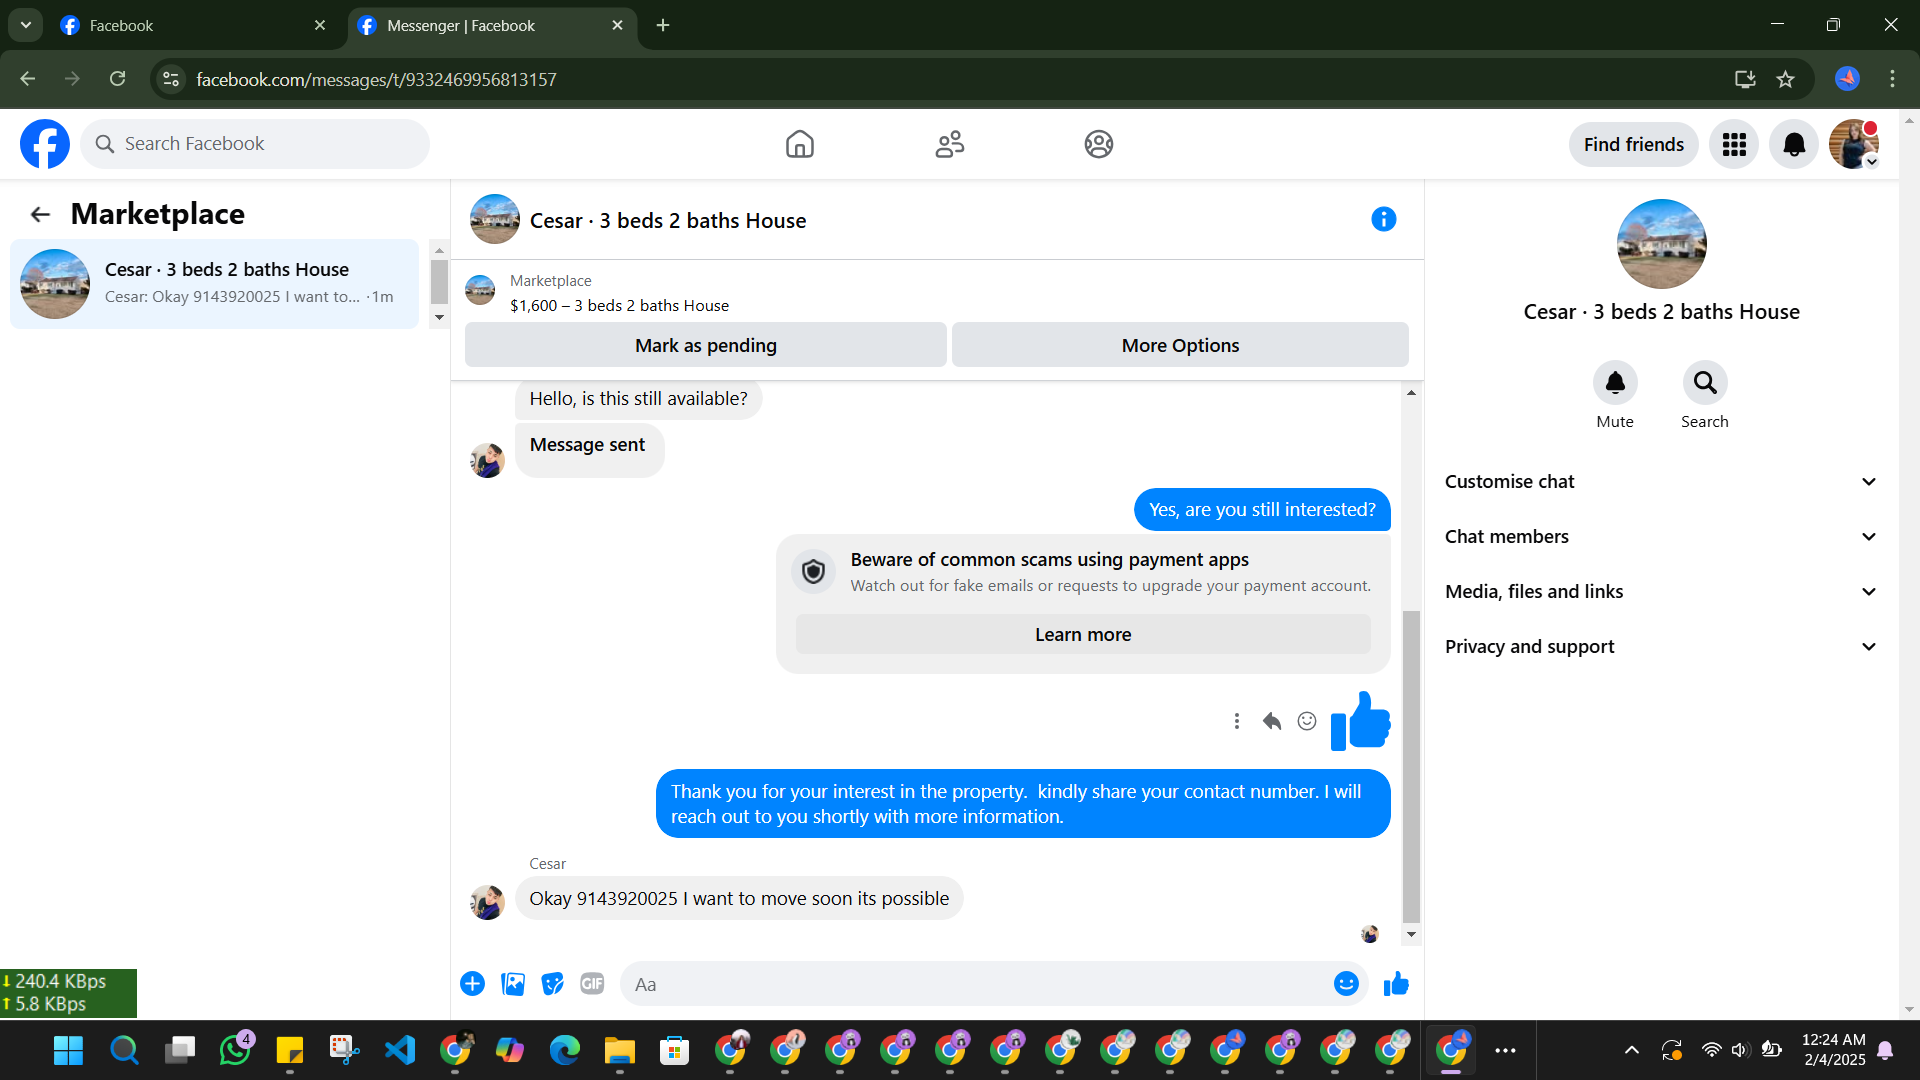Viewport: 1920px width, 1080px height.
Task: Open the emoji picker
Action: (x=1346, y=984)
